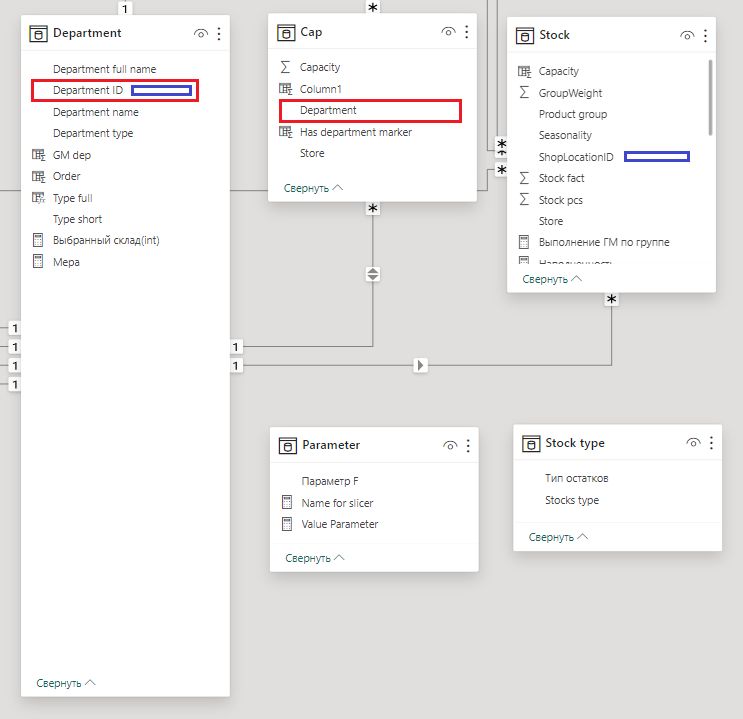Open more options for Cap table
The height and width of the screenshot is (719, 743).
467,32
